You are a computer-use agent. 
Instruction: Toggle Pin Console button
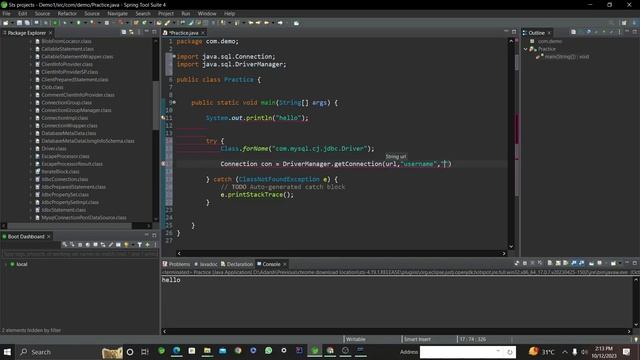click(591, 263)
